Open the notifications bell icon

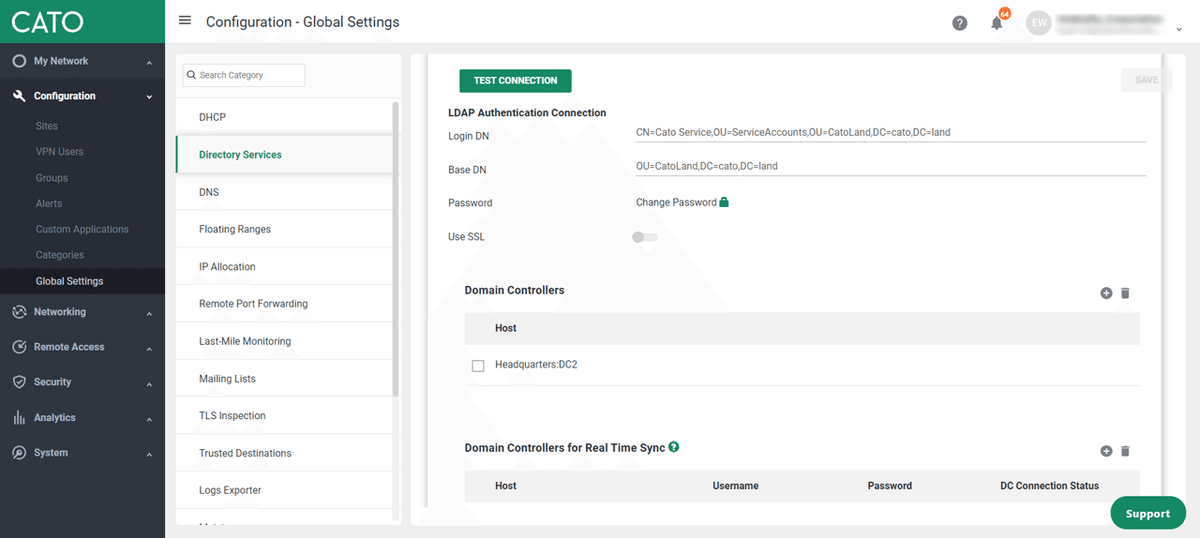(x=997, y=23)
